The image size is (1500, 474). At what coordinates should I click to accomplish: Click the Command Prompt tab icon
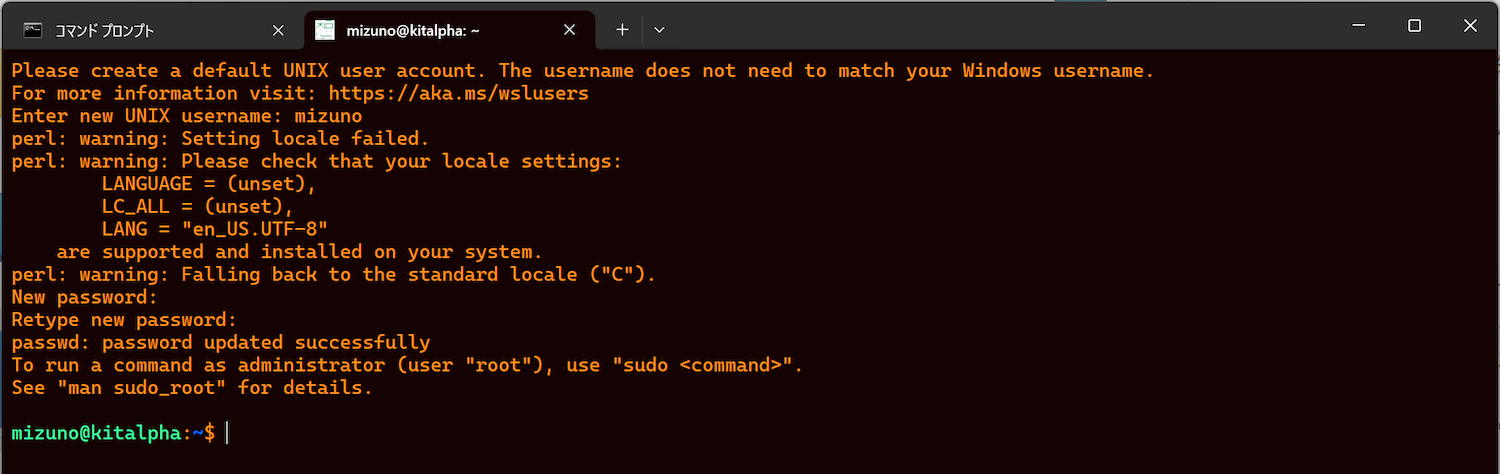tap(33, 30)
